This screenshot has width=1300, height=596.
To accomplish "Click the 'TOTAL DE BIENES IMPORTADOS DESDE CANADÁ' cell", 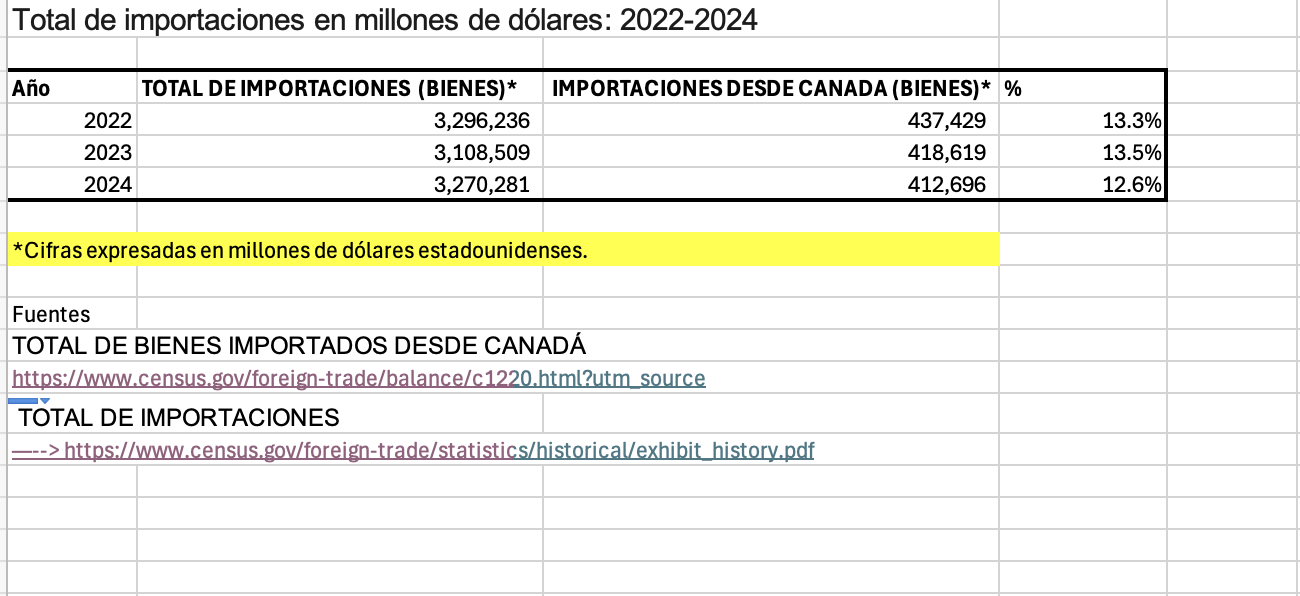I will click(299, 346).
